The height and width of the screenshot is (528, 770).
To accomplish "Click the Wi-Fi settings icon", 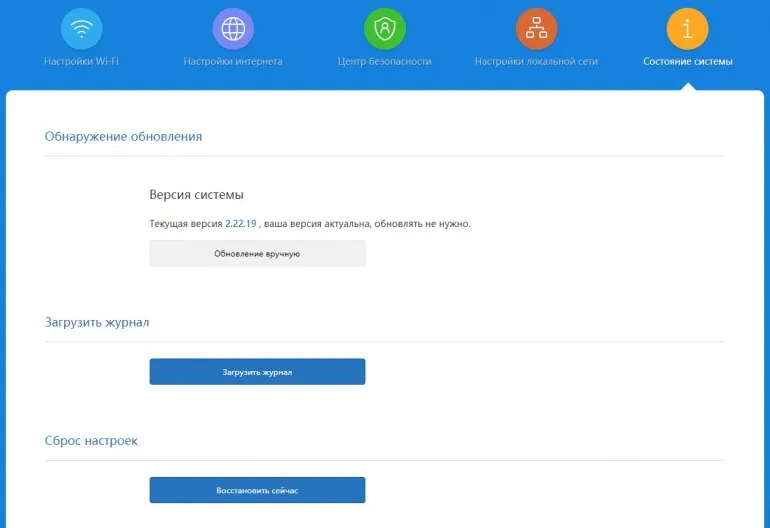I will point(81,28).
